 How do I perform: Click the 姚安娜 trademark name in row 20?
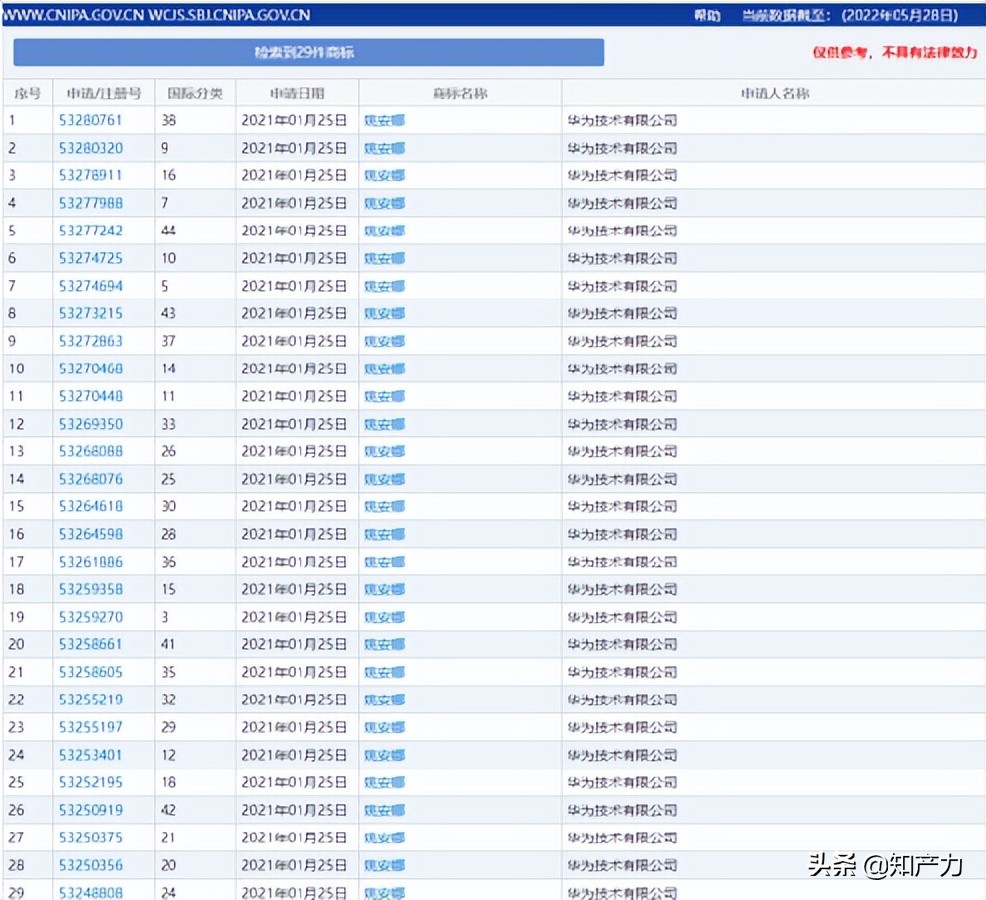[384, 644]
